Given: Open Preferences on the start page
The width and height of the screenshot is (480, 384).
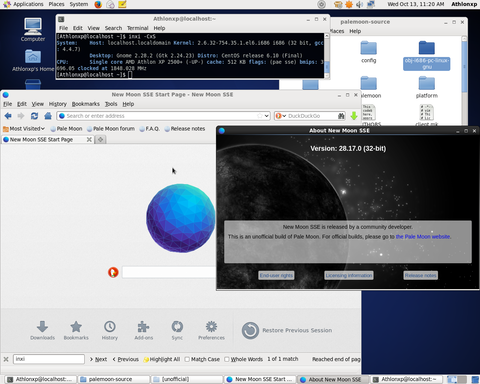Looking at the screenshot, I should 211,330.
